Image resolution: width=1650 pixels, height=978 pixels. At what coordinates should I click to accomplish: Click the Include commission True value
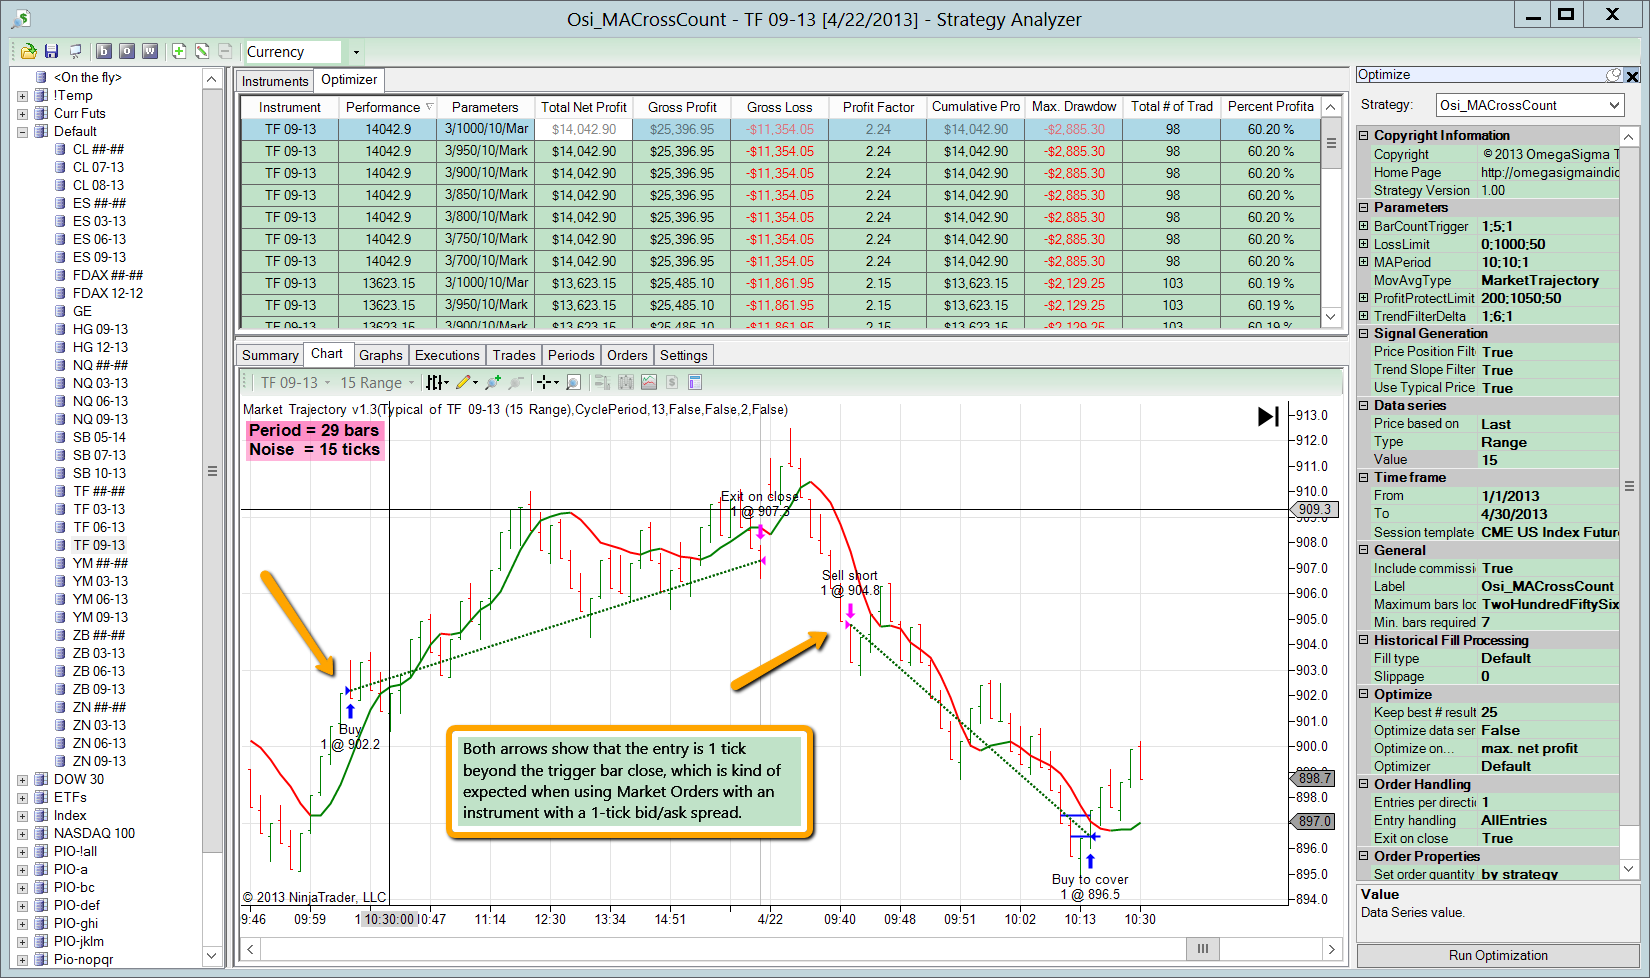point(1548,568)
